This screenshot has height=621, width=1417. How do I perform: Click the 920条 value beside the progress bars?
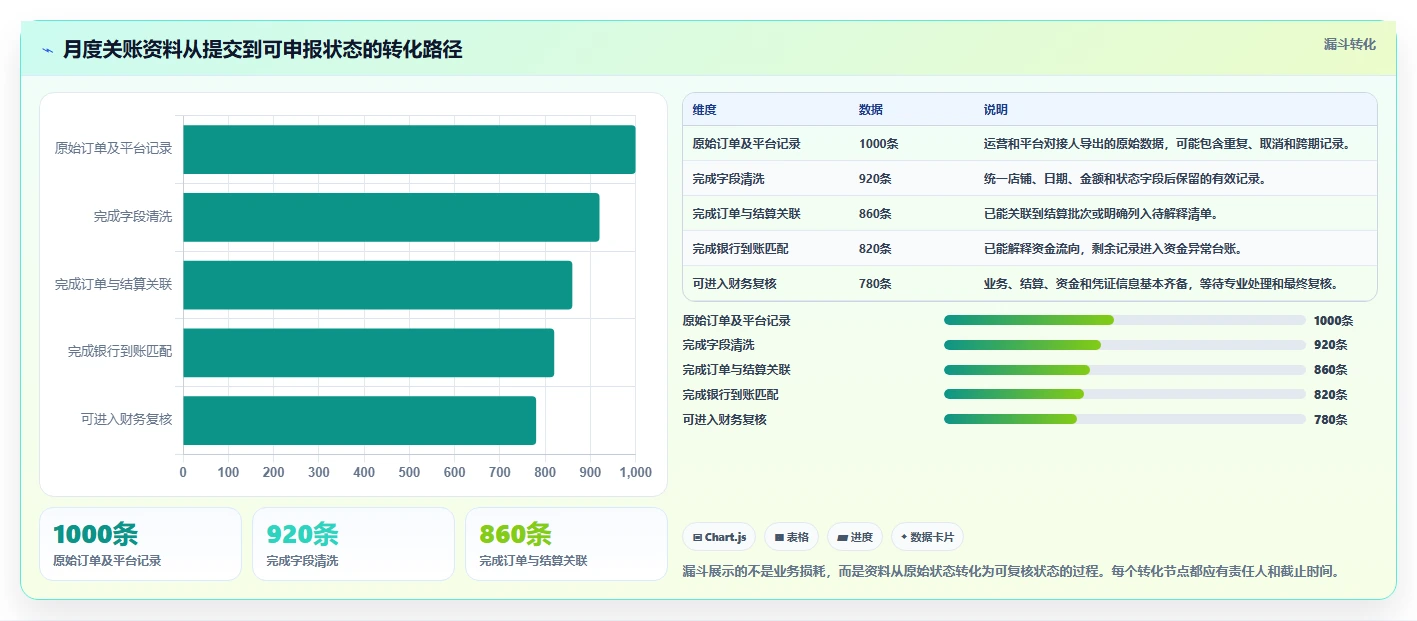1330,345
